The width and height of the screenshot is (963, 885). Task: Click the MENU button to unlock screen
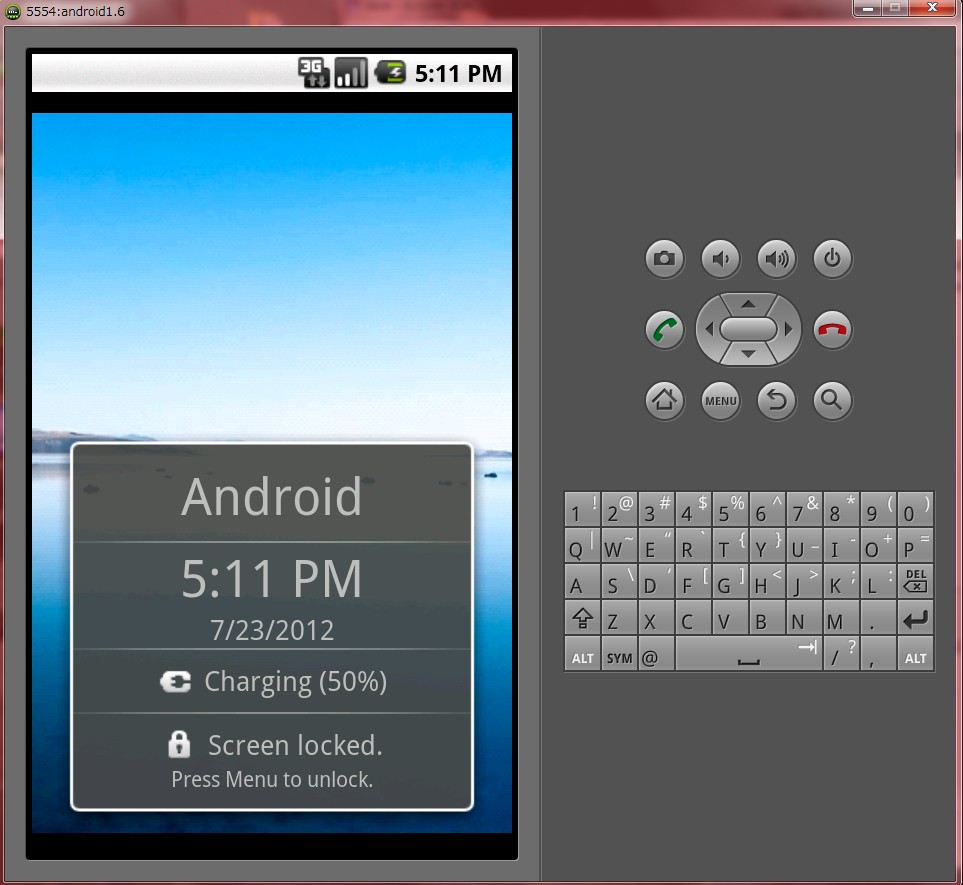click(720, 400)
